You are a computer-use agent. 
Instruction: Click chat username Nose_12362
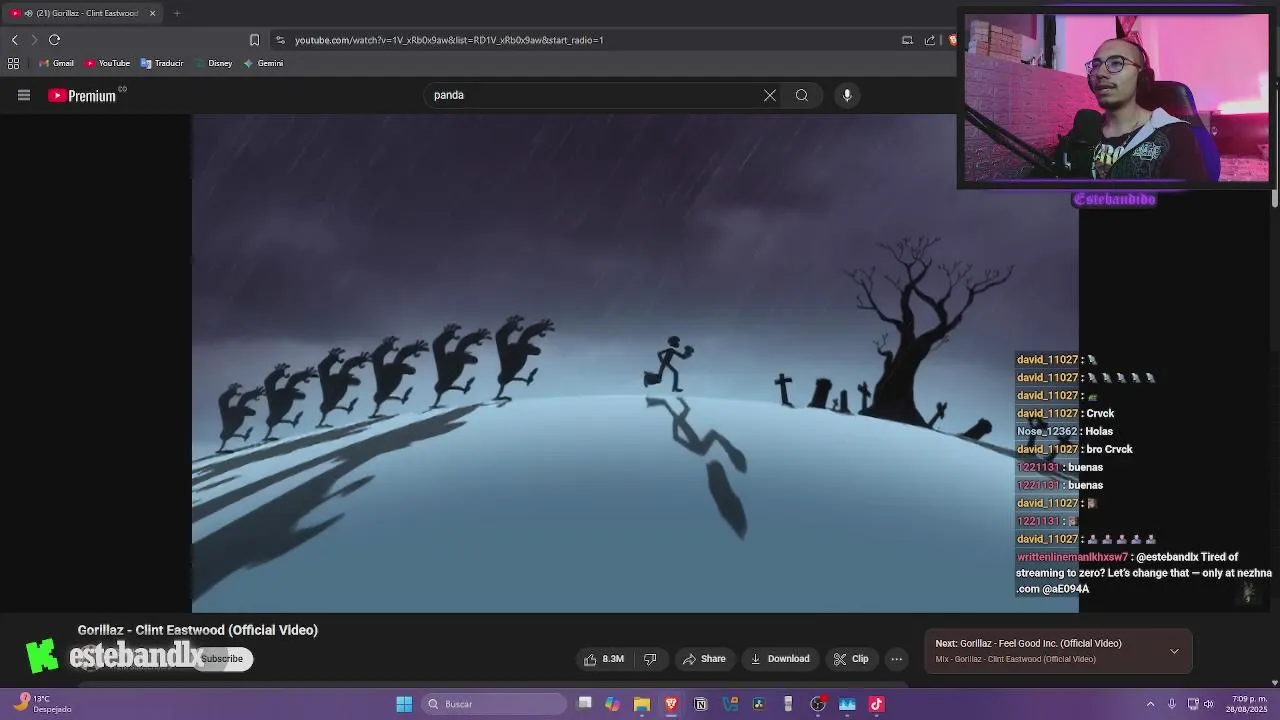click(1047, 431)
